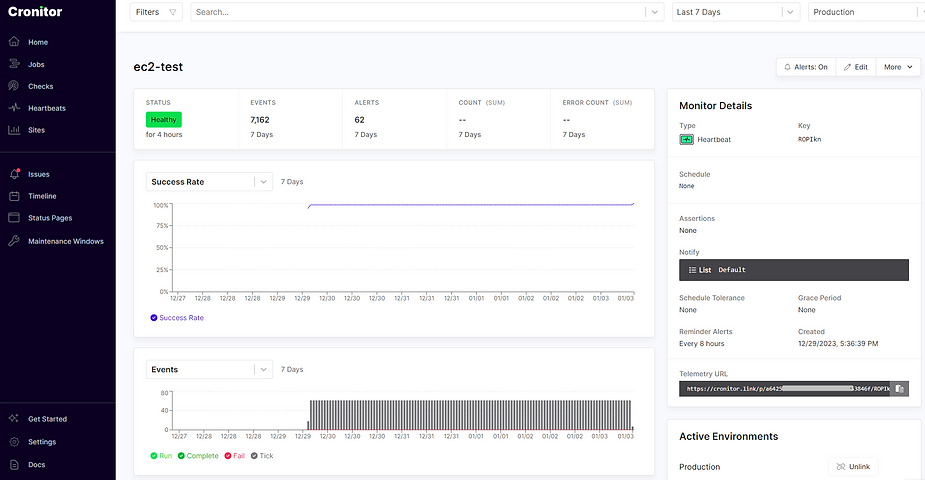Click the ec2-test monitor title

[158, 67]
